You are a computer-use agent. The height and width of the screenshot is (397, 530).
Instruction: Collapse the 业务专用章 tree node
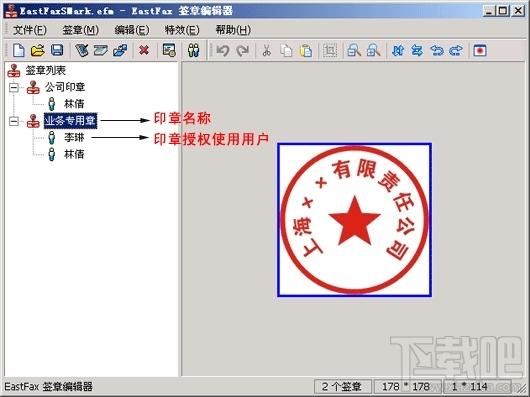coord(14,121)
